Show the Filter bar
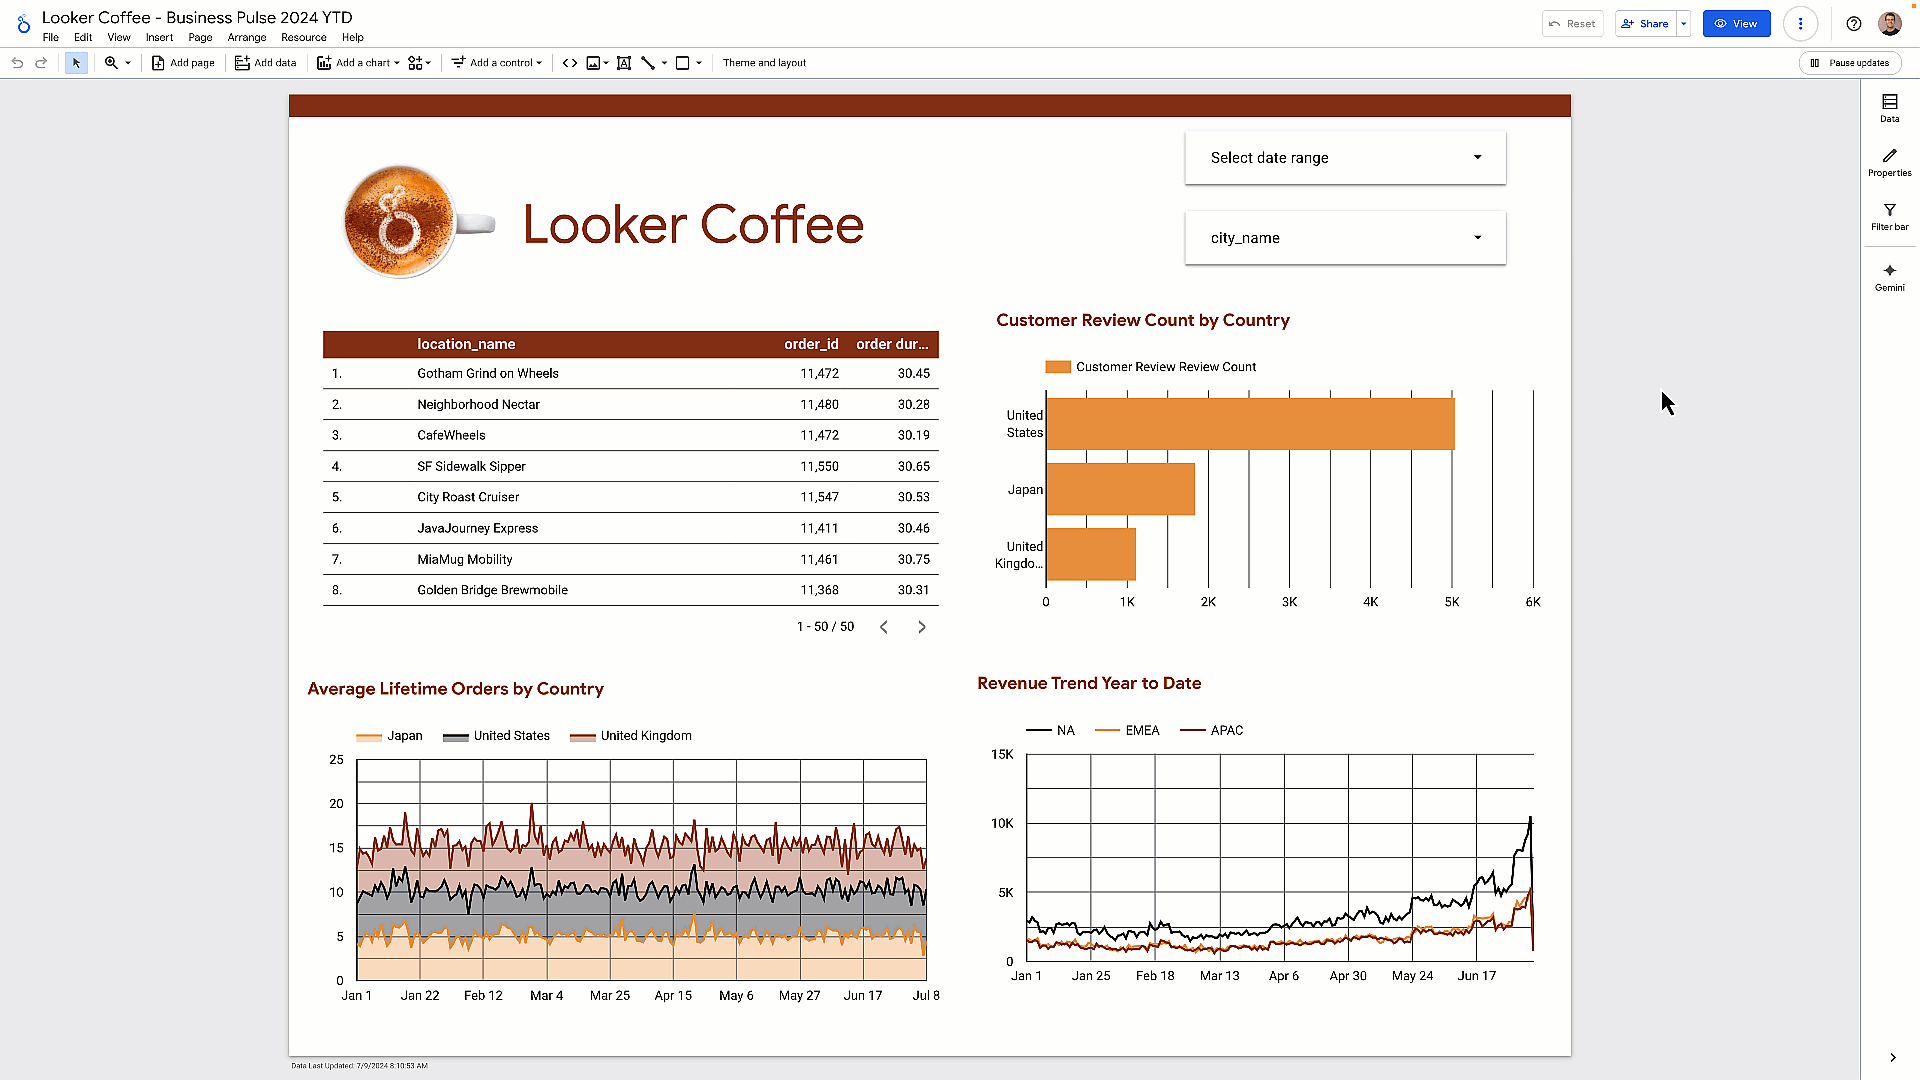Screen dimensions: 1920x1080 (x=1889, y=216)
